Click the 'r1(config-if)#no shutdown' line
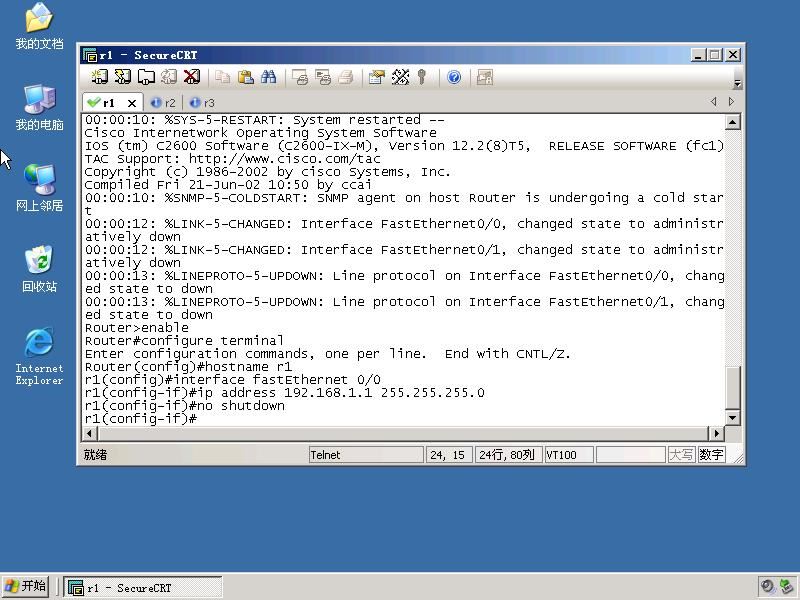Image resolution: width=800 pixels, height=600 pixels. pyautogui.click(x=185, y=406)
